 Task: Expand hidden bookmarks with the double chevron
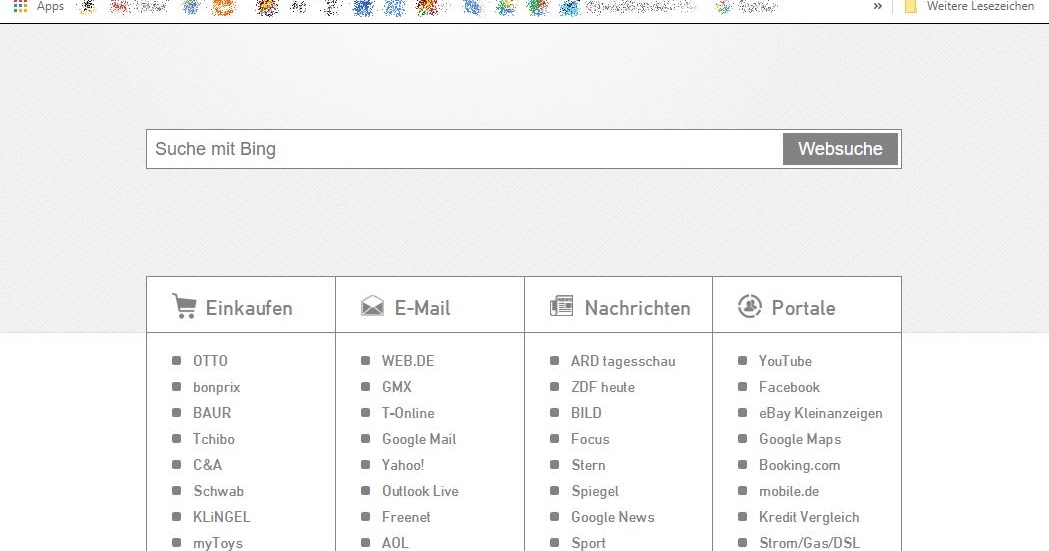[878, 6]
